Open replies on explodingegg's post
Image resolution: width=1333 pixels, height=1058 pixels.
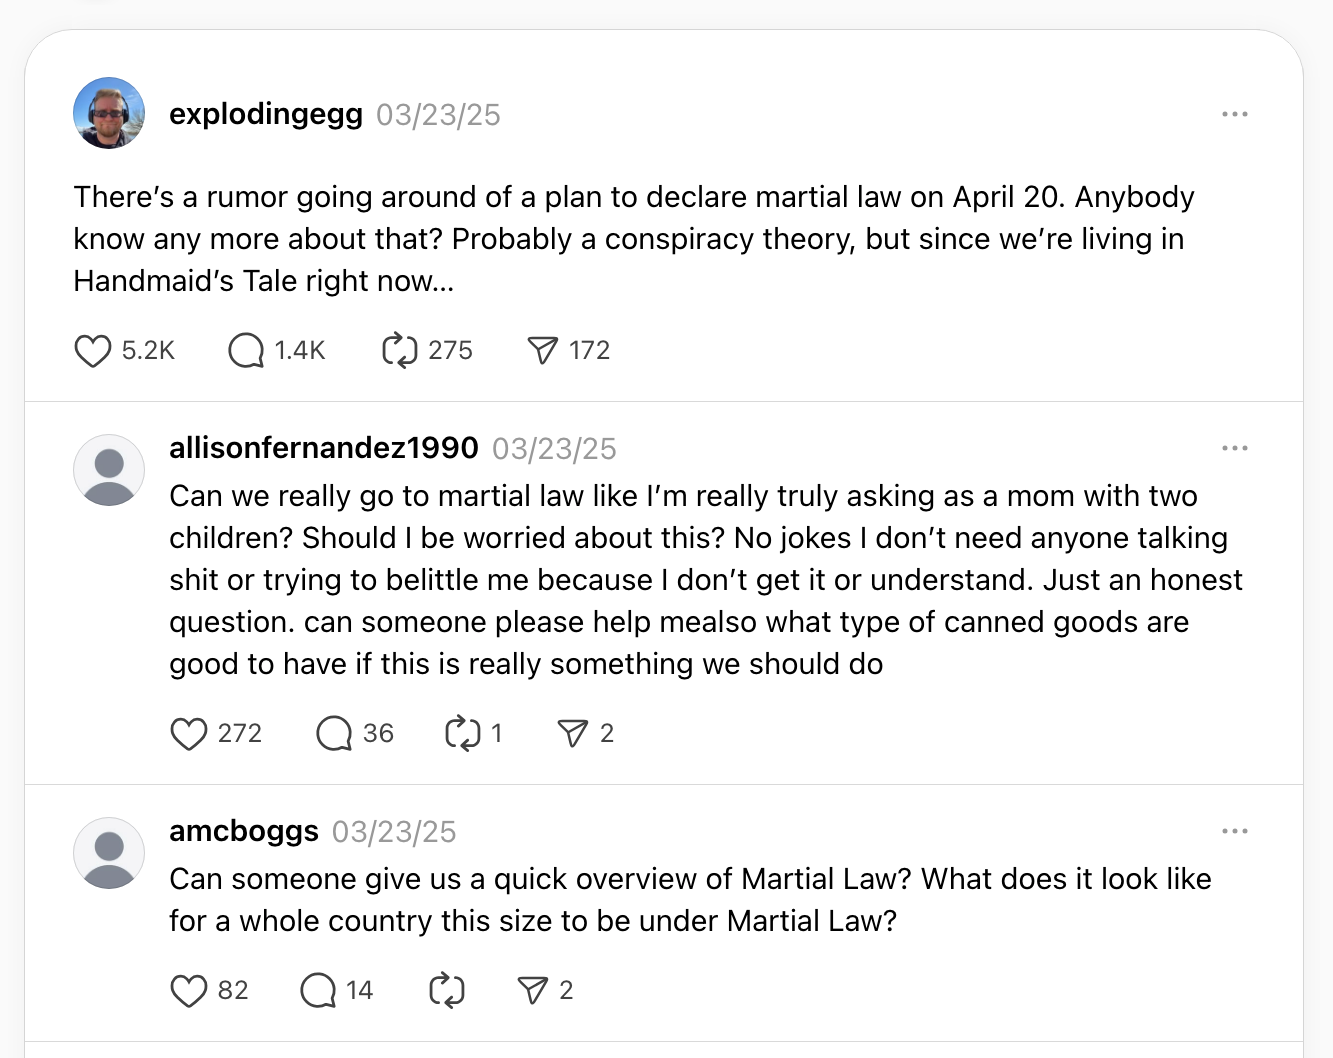pos(246,351)
